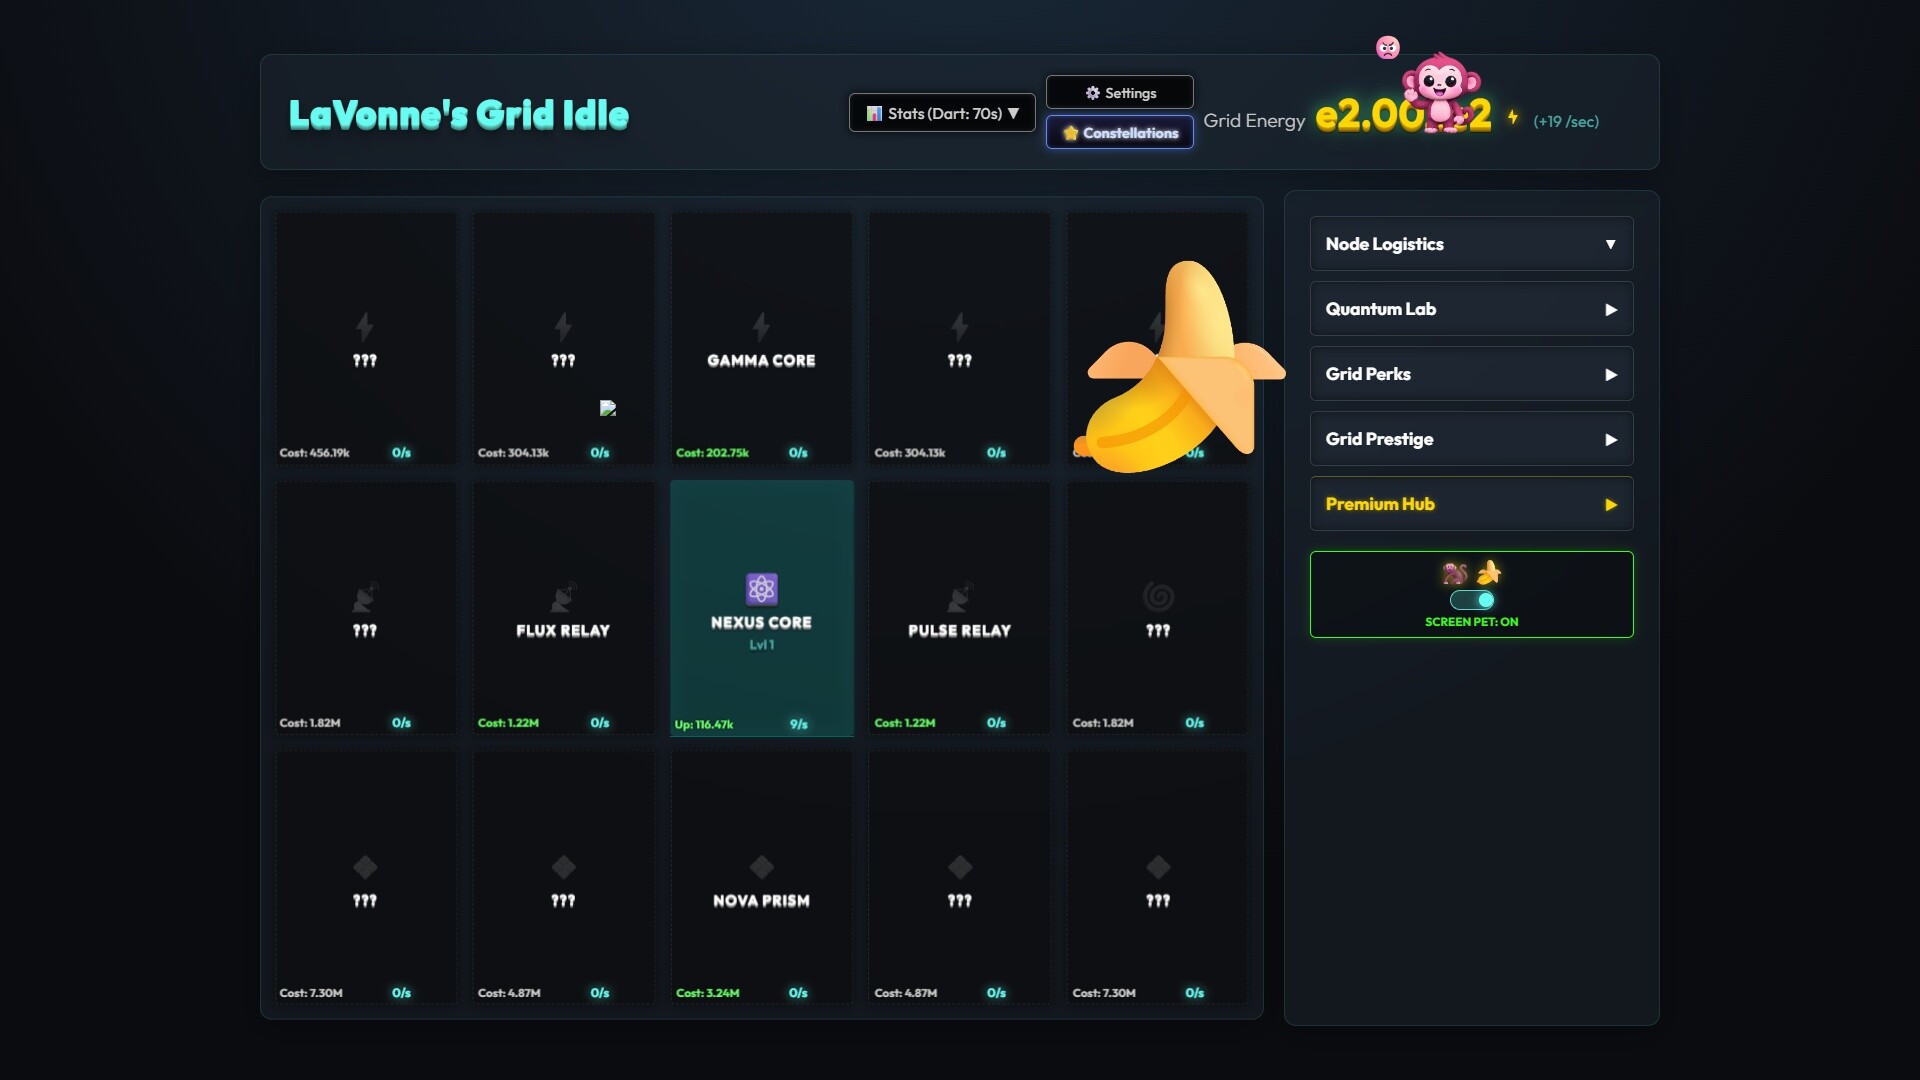The width and height of the screenshot is (1920, 1080).
Task: Click the angry face emoji above monkey
Action: [x=1388, y=47]
